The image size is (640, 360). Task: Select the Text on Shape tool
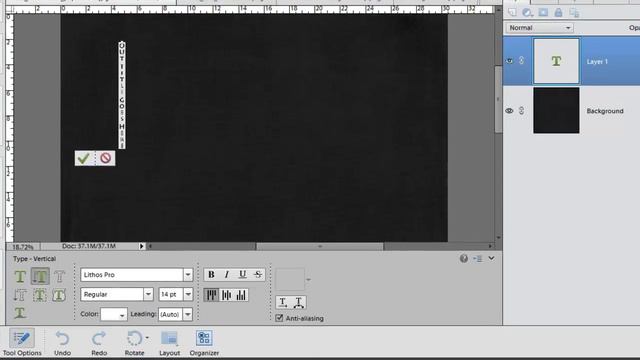[x=59, y=295]
